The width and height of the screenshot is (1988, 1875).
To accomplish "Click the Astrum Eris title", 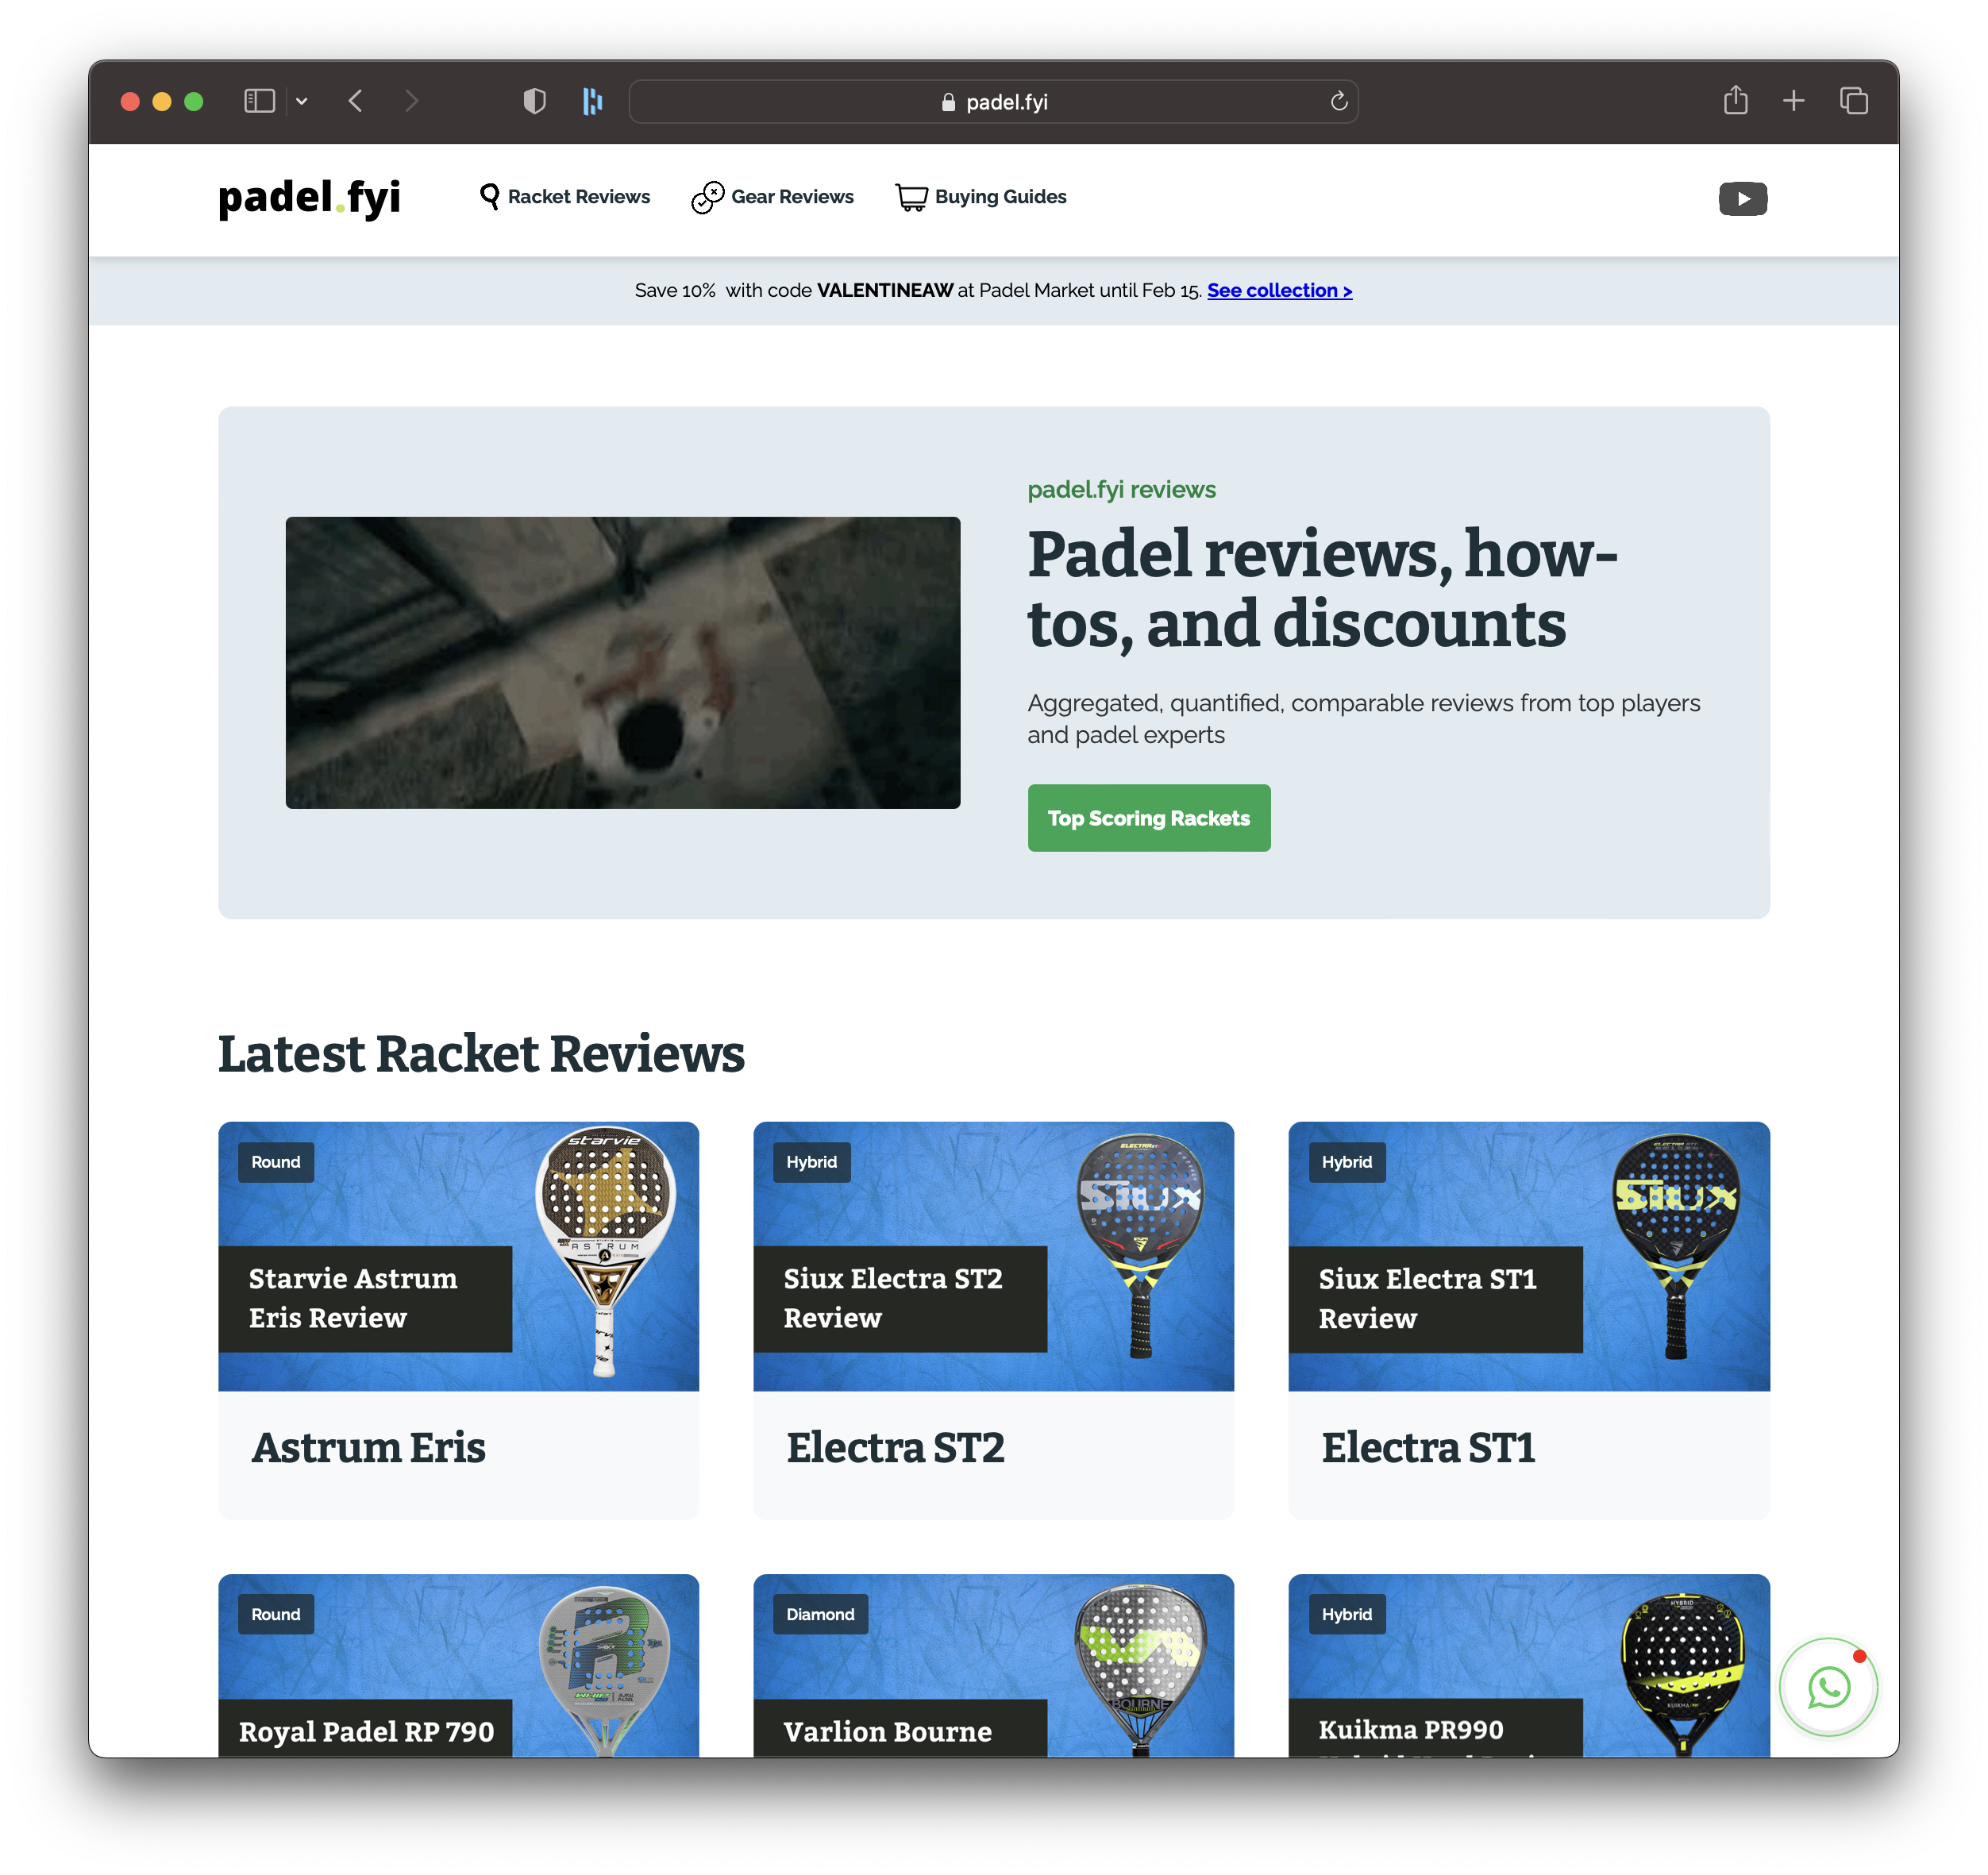I will coord(368,1448).
